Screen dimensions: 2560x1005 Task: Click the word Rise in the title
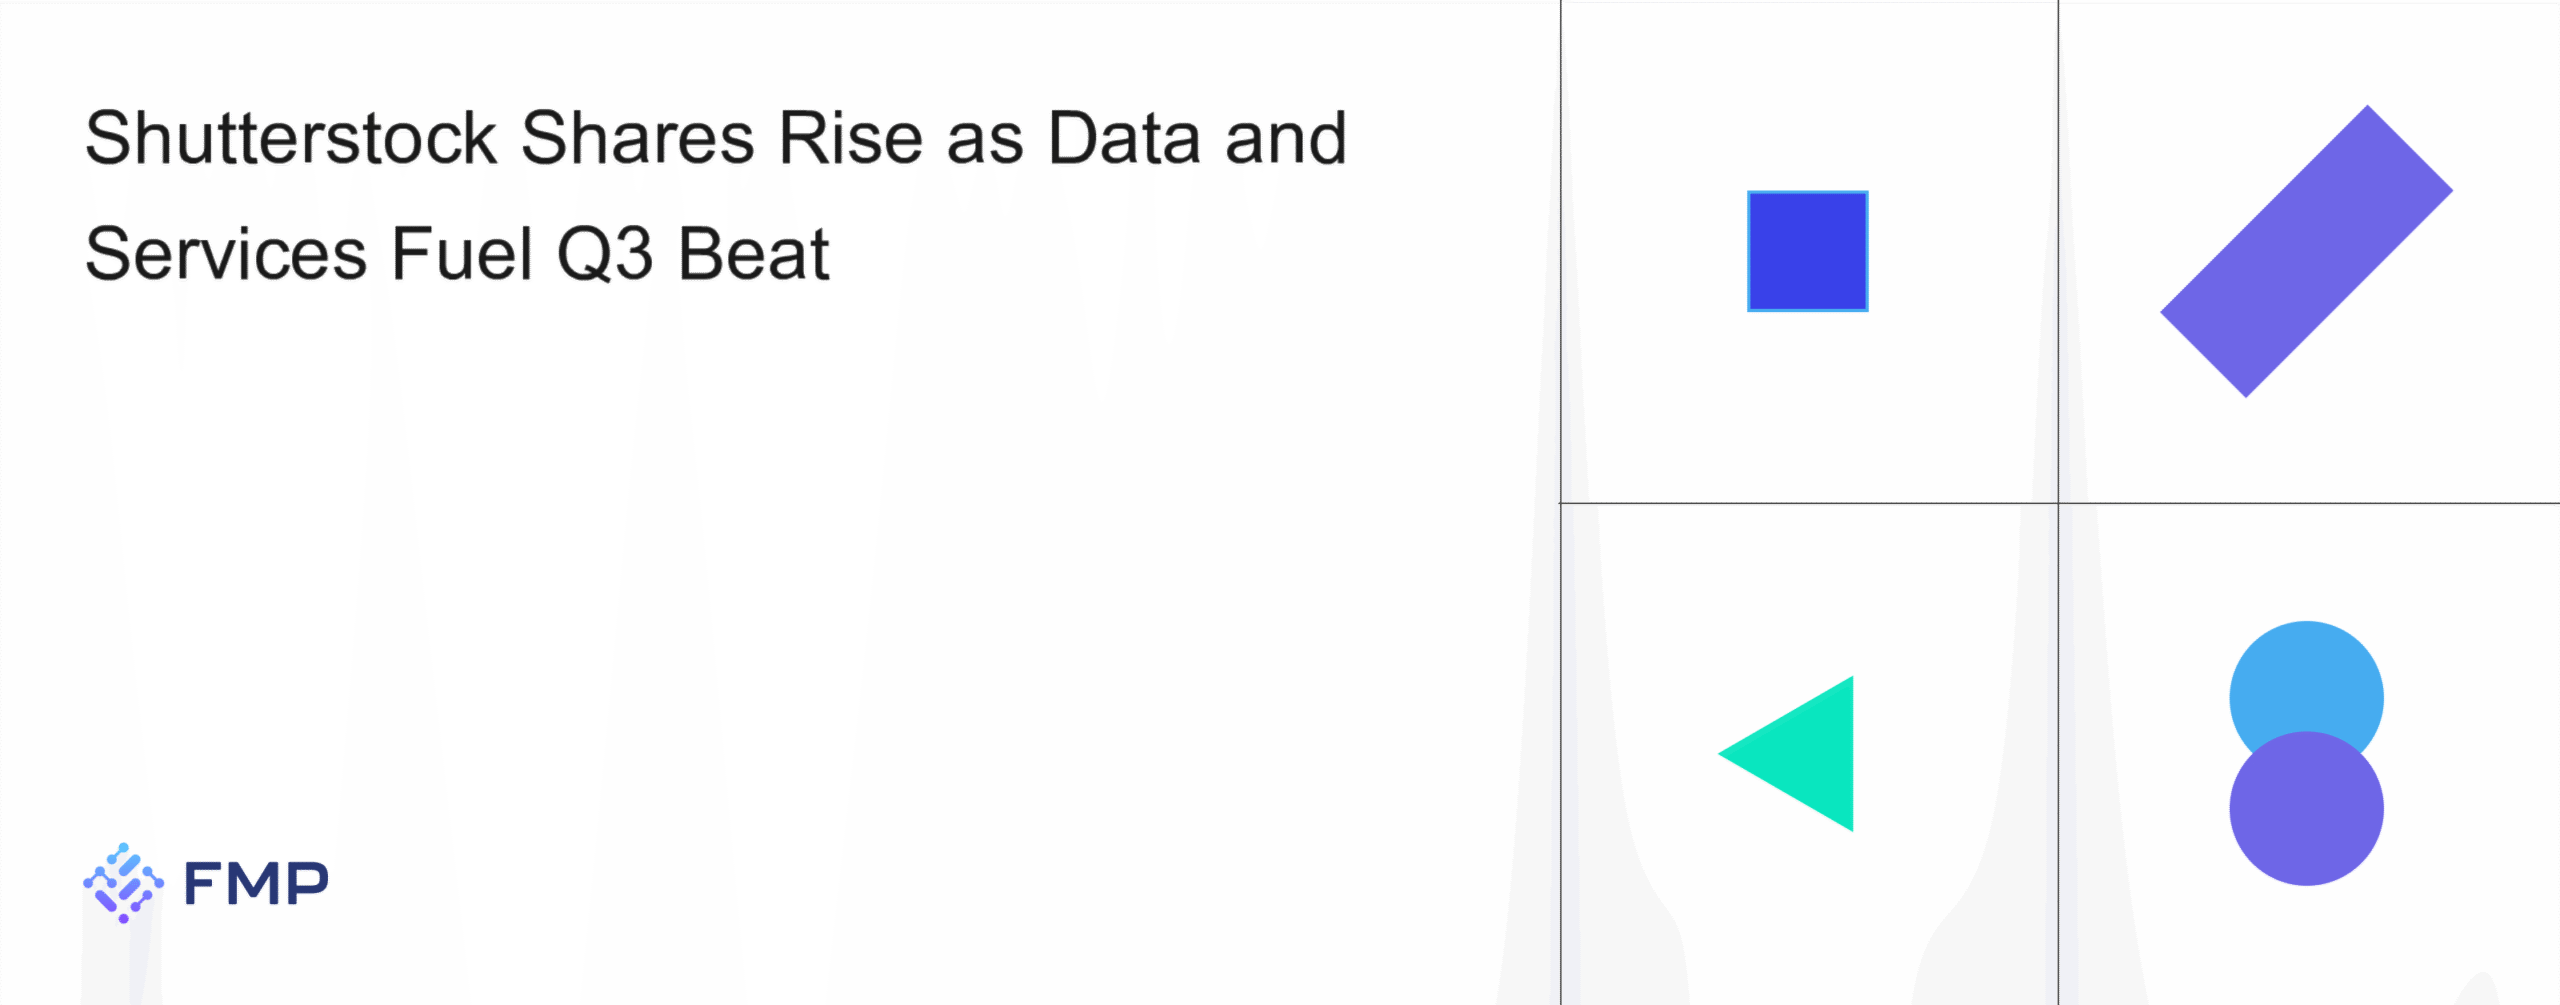(x=850, y=138)
